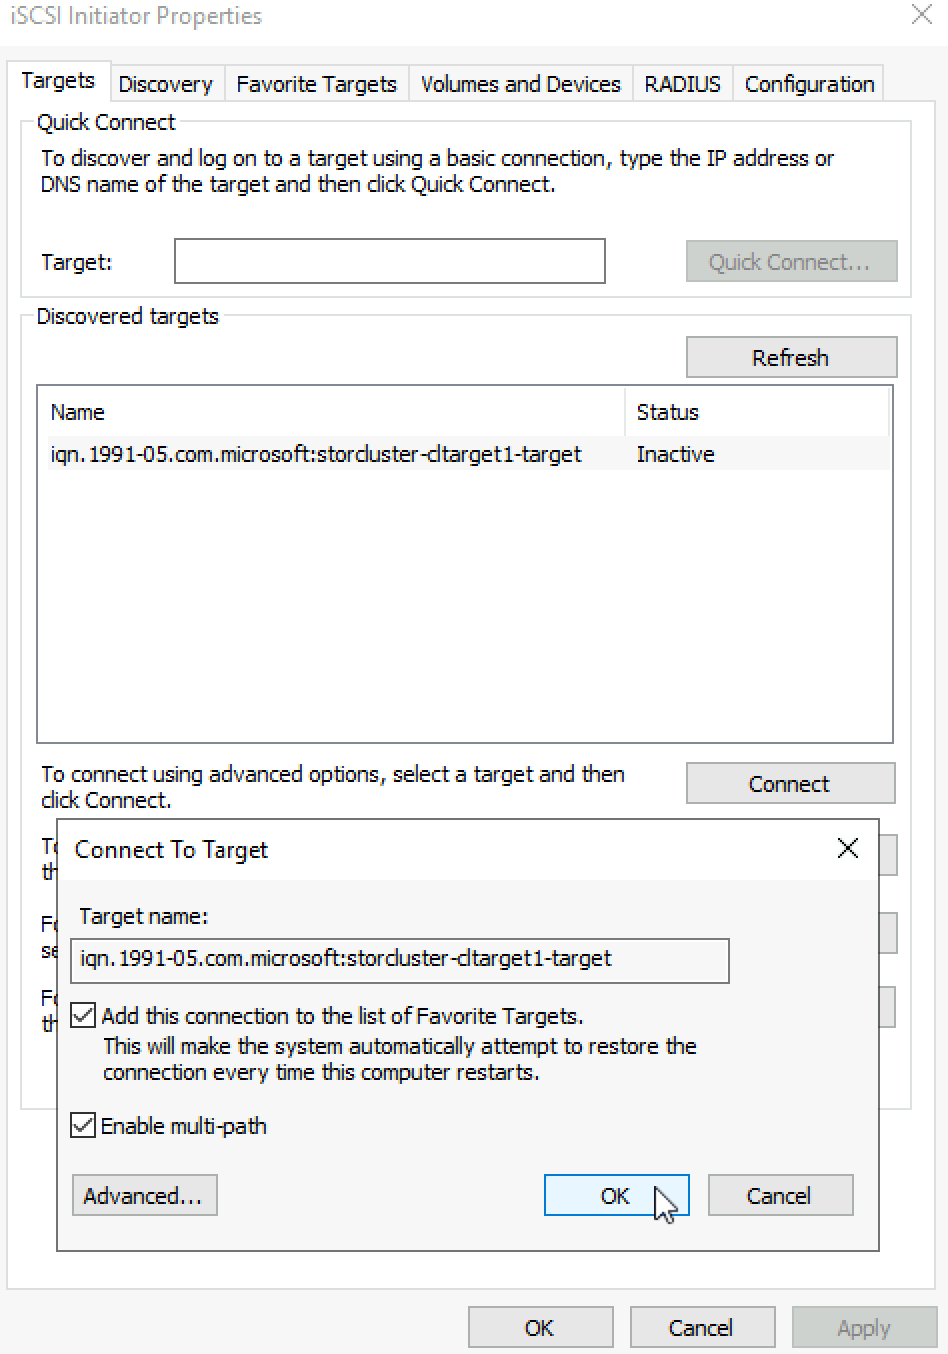Toggle Add this connection to Favorite Targets checkbox
Image resolution: width=948 pixels, height=1354 pixels.
(84, 1017)
